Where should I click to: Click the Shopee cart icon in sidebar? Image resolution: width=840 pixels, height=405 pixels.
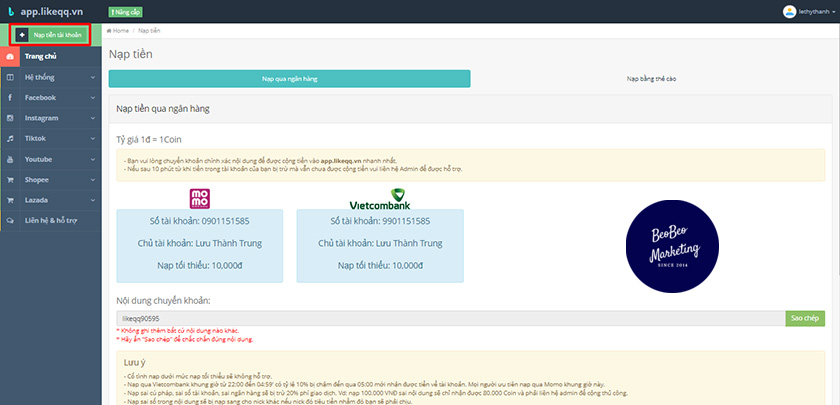coord(10,179)
